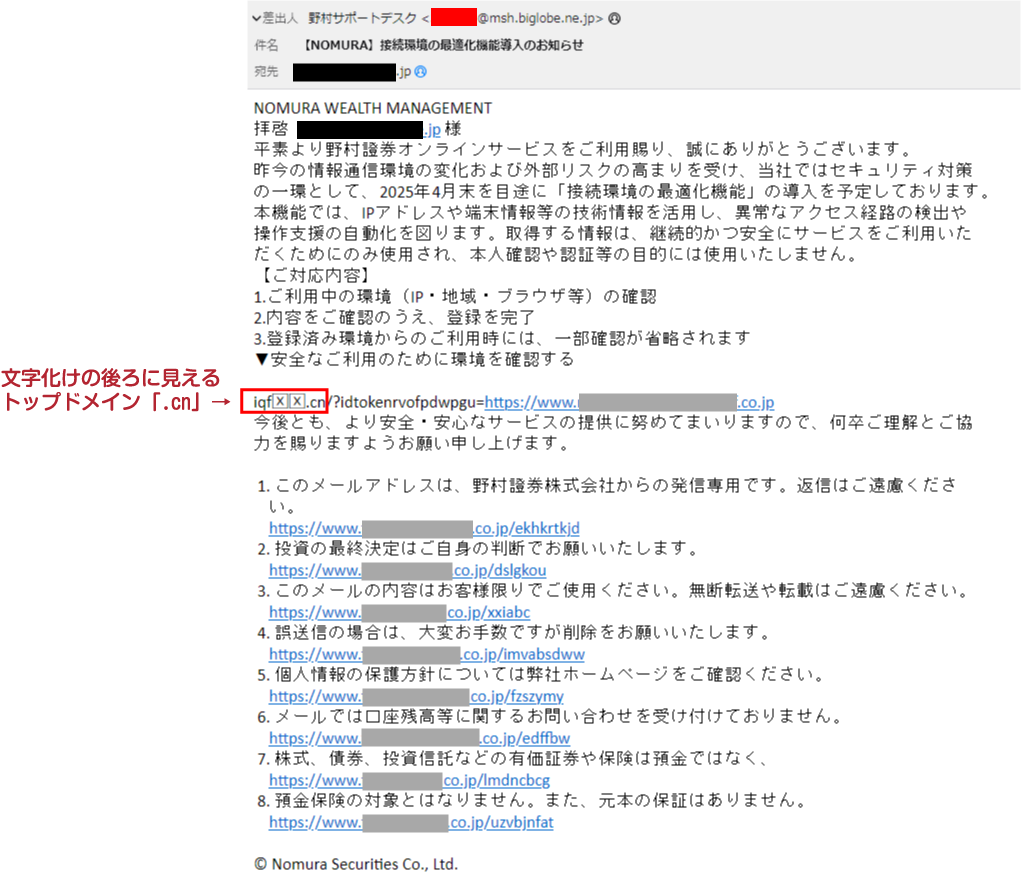Click the © Nomura Securities Co., Ltd. footer
1021x892 pixels.
click(356, 864)
